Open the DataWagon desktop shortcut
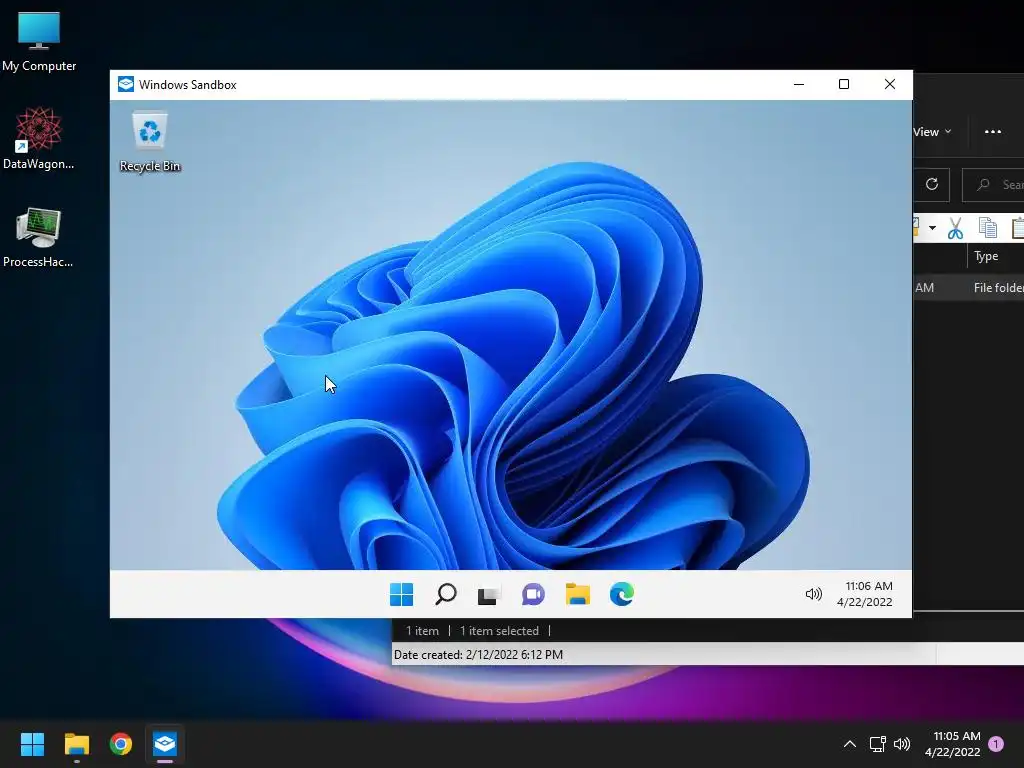 [39, 138]
